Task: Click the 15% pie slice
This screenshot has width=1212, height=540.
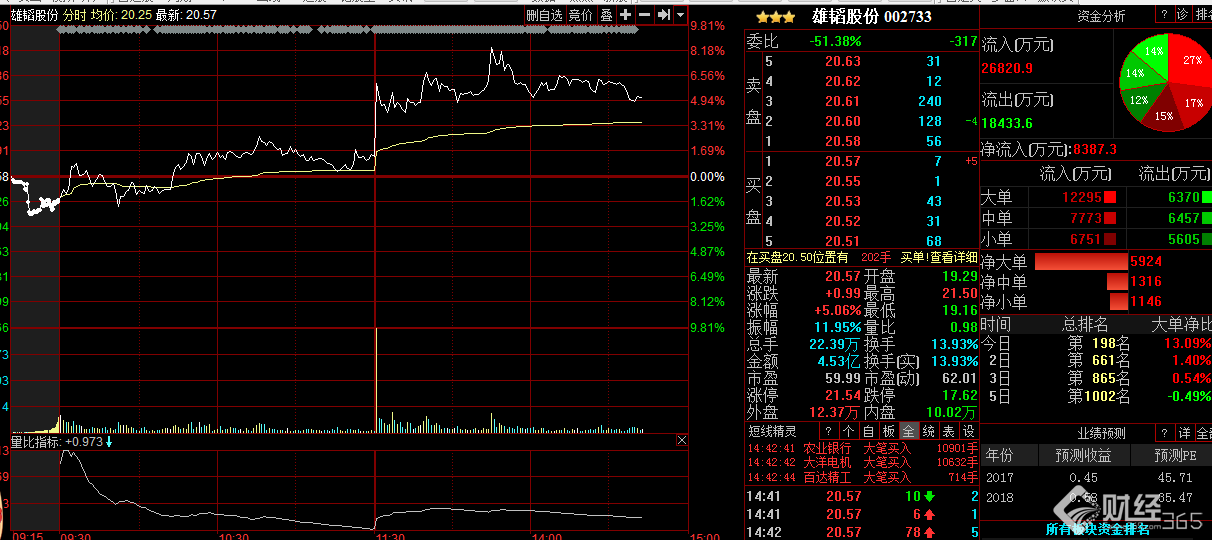Action: pos(1164,113)
